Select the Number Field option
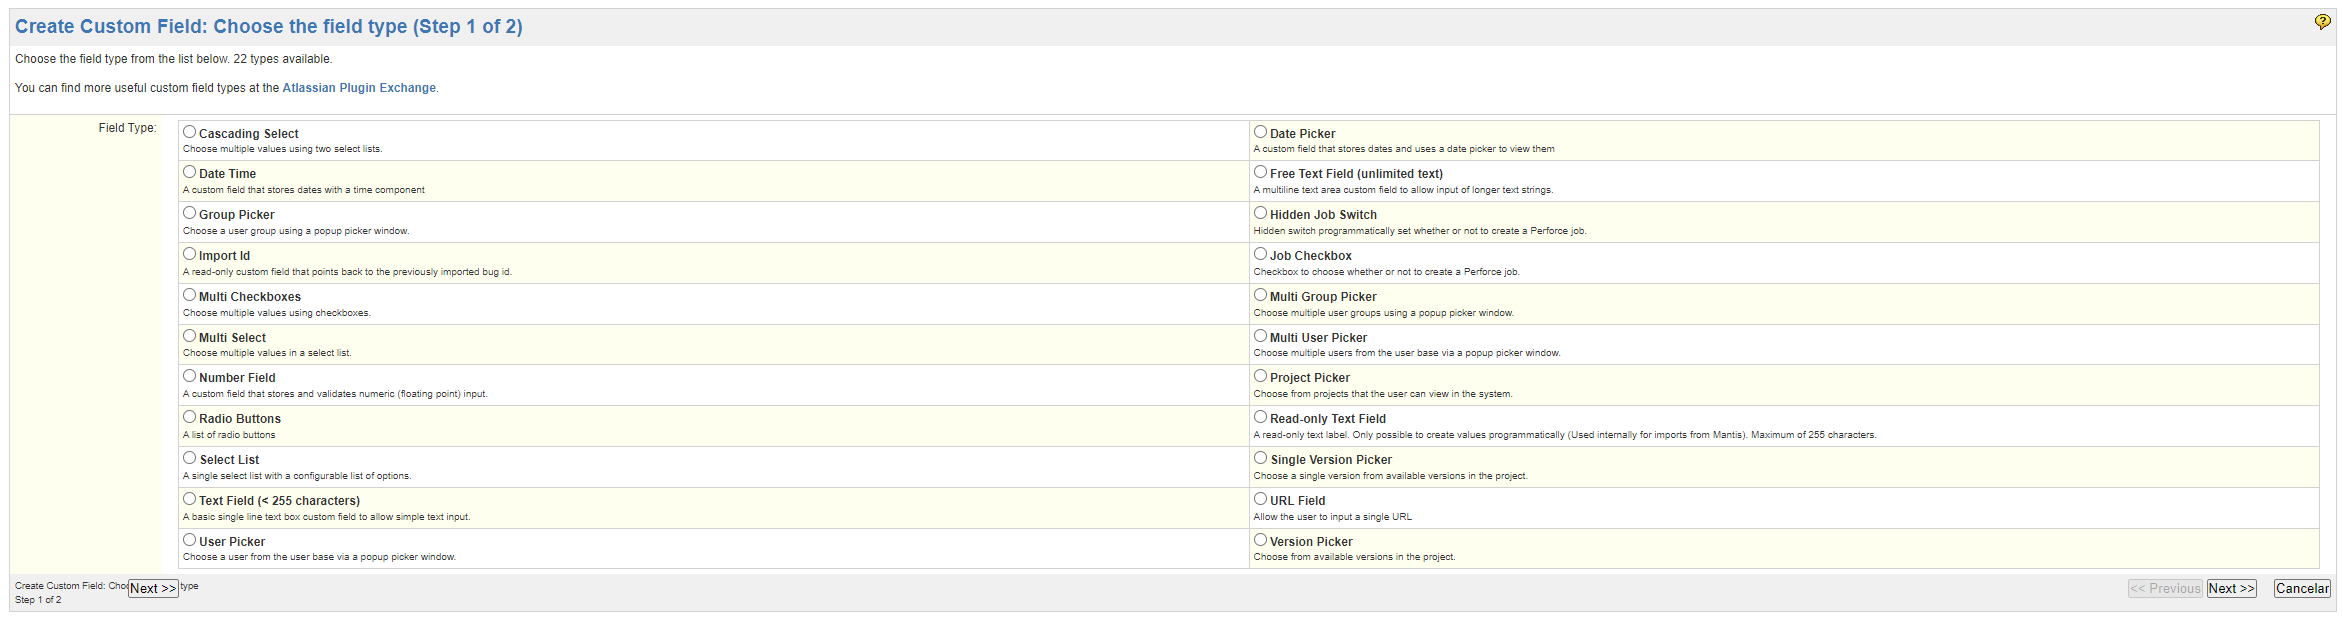This screenshot has height=619, width=2343. pyautogui.click(x=189, y=376)
